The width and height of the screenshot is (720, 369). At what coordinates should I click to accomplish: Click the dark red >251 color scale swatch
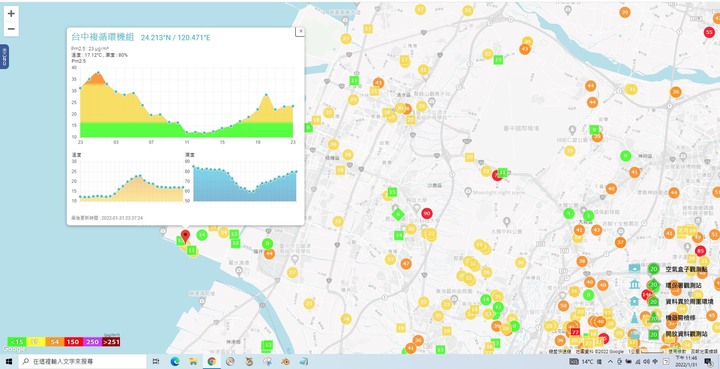click(111, 342)
